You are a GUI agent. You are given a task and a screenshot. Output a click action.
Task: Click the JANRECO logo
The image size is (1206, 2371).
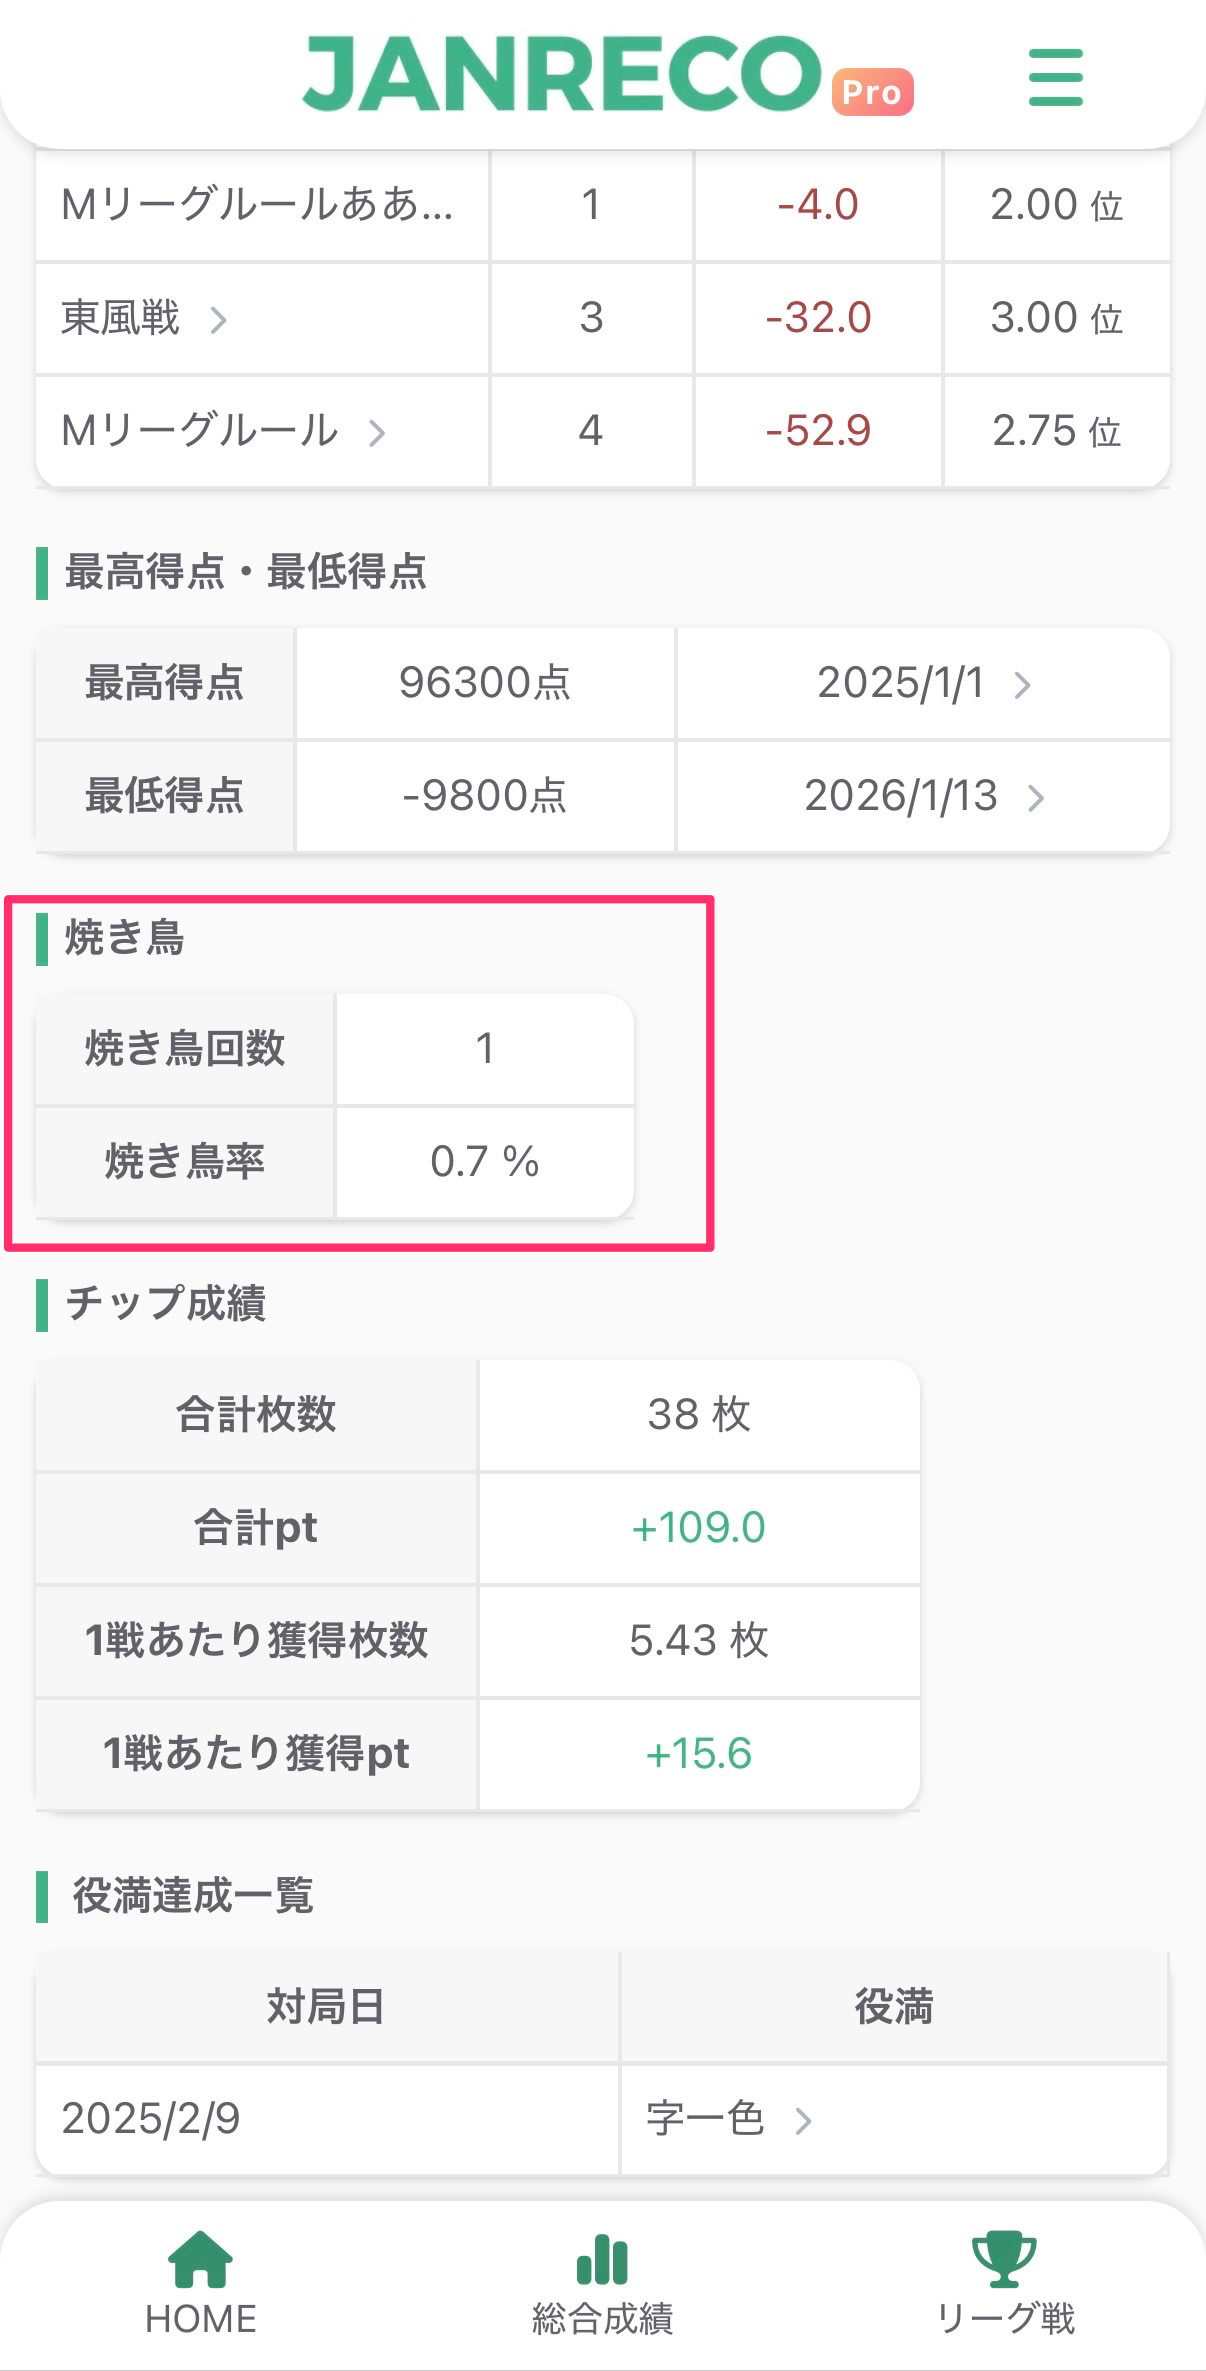coord(561,75)
